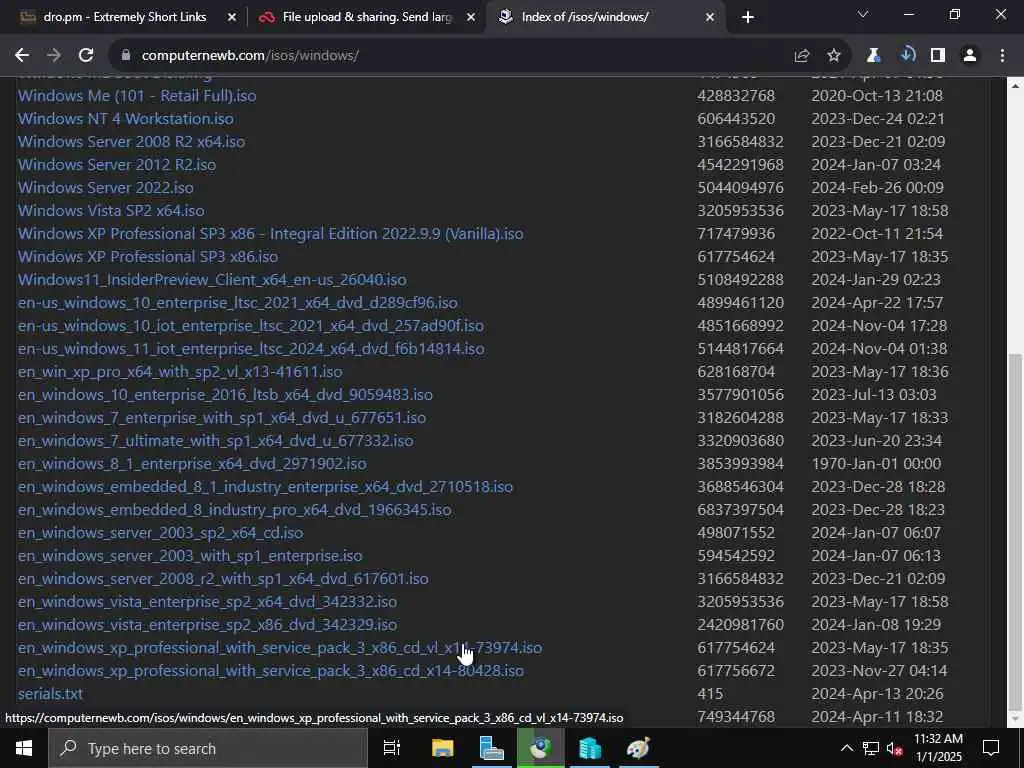
Task: Close the File upload & sharing tab
Action: coord(471,17)
